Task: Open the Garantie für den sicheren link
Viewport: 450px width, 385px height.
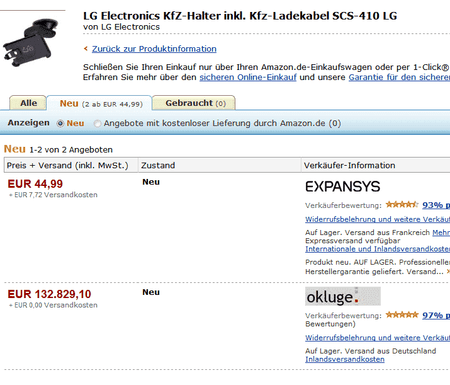Action: click(x=399, y=77)
